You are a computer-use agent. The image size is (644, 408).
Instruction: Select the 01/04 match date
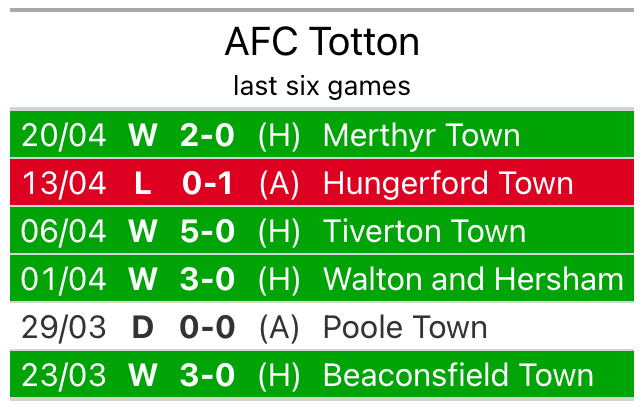[63, 279]
